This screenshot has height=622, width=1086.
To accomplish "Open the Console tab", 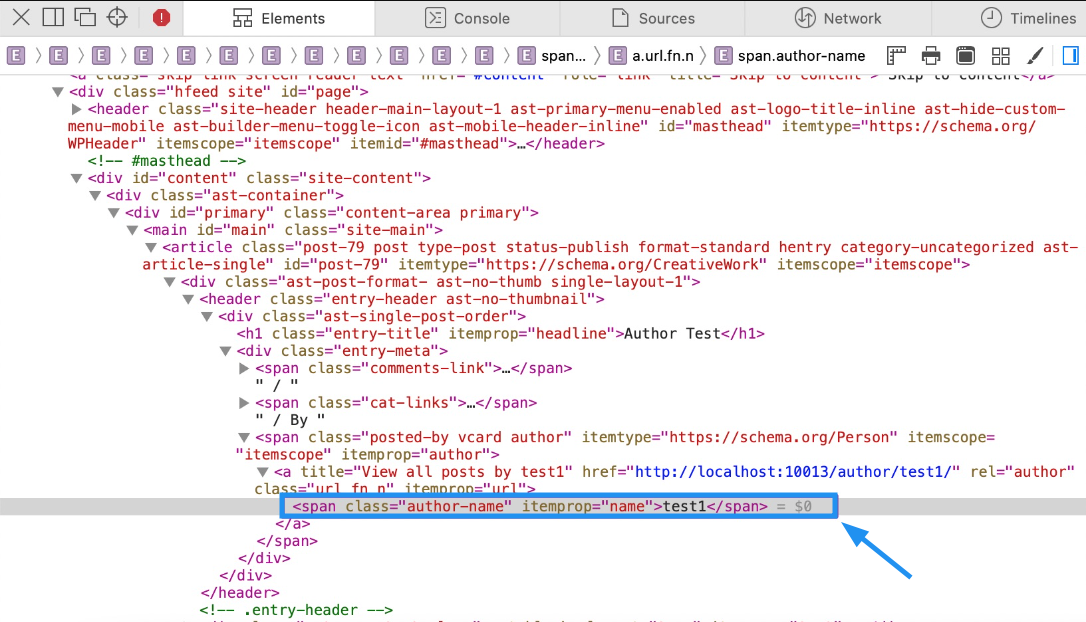I will (468, 18).
